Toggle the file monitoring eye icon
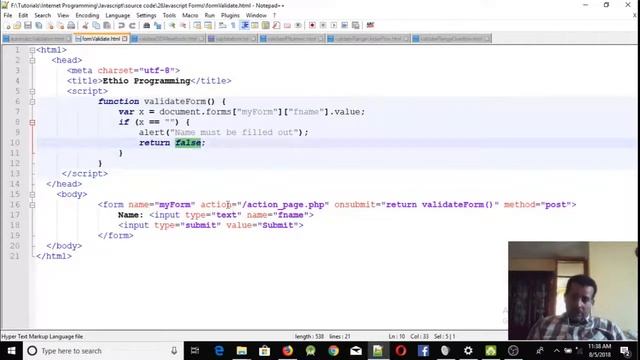This screenshot has width=640, height=360. [x=298, y=25]
